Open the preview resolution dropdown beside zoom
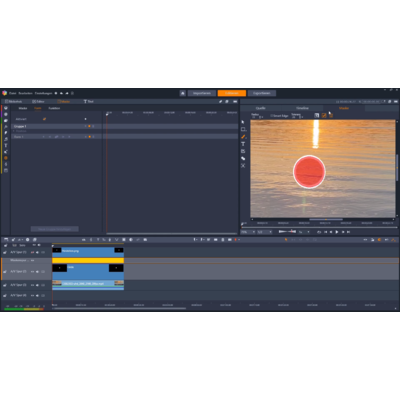 [265, 232]
